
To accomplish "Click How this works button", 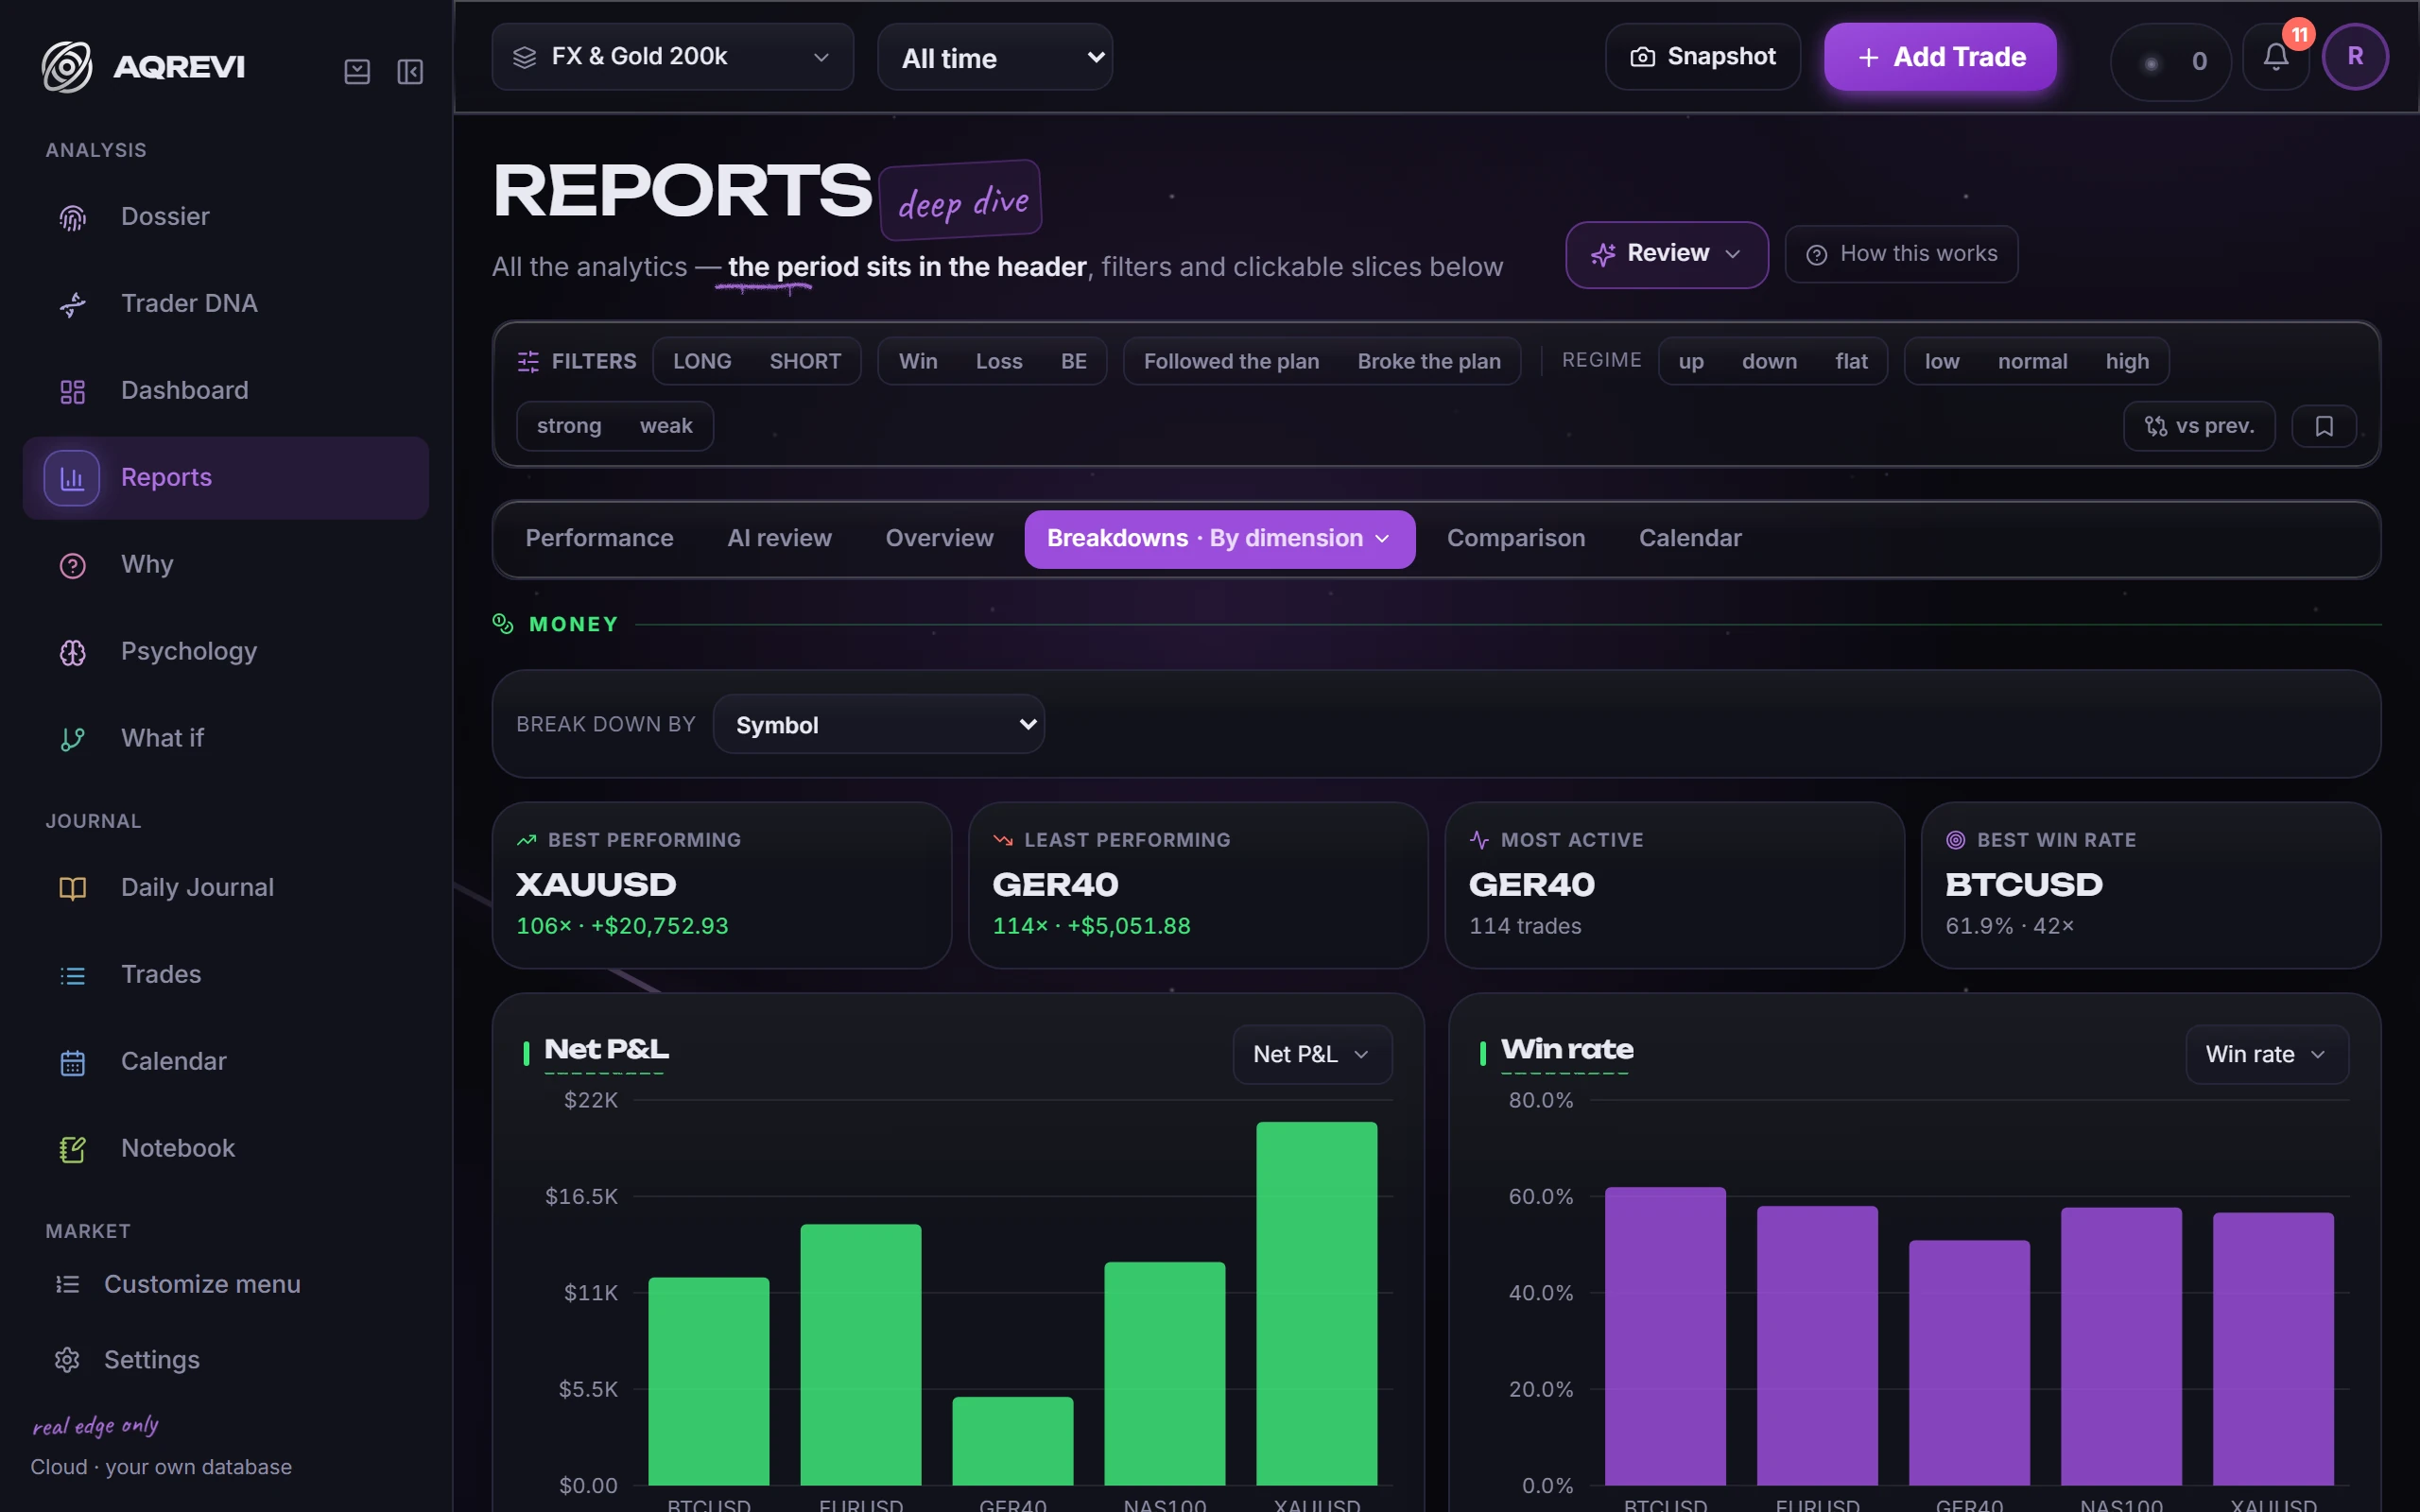I will [1901, 254].
